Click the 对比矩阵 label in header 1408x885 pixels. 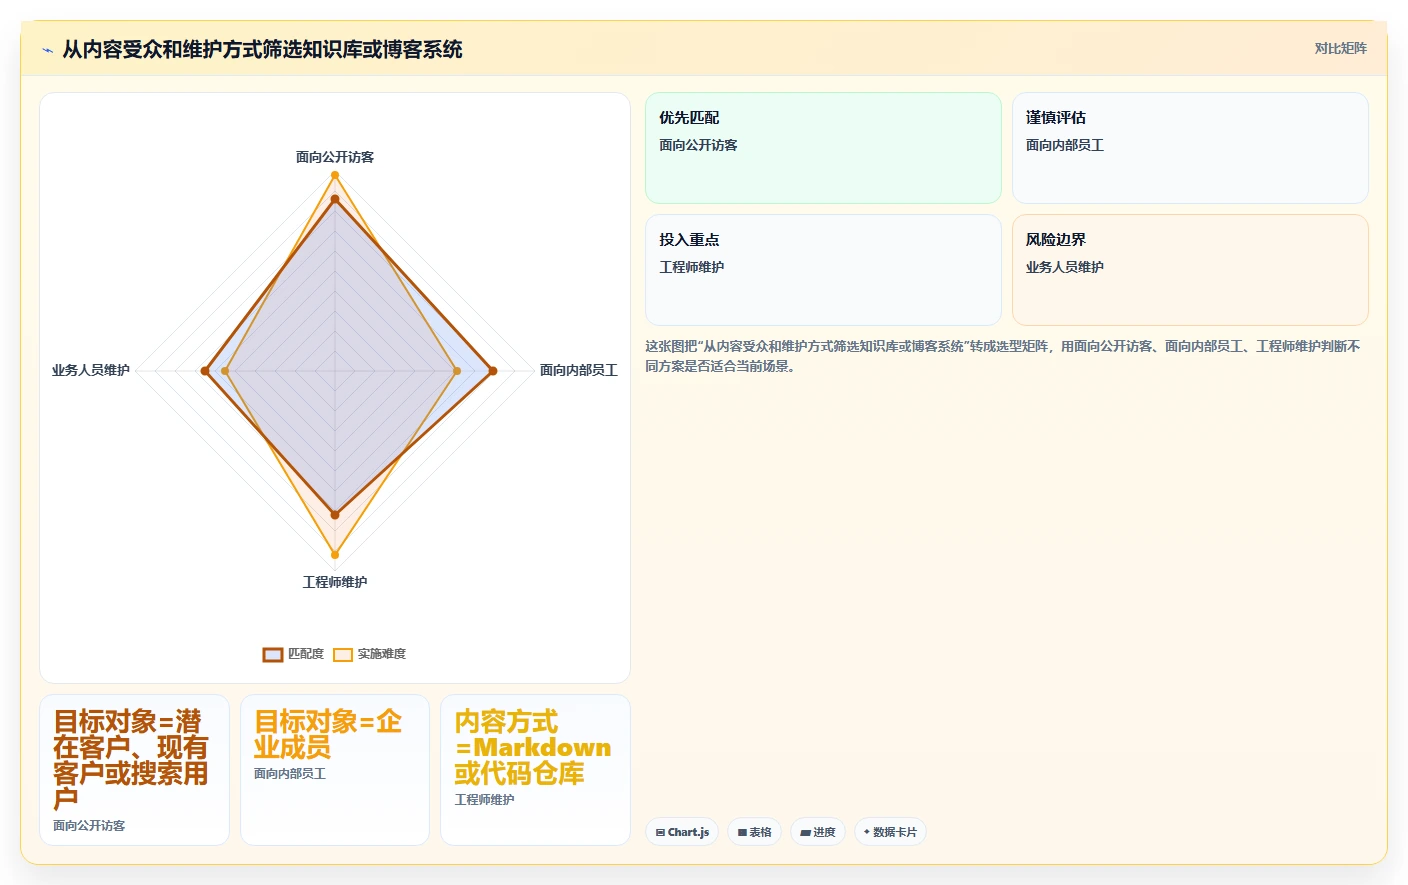coord(1340,48)
